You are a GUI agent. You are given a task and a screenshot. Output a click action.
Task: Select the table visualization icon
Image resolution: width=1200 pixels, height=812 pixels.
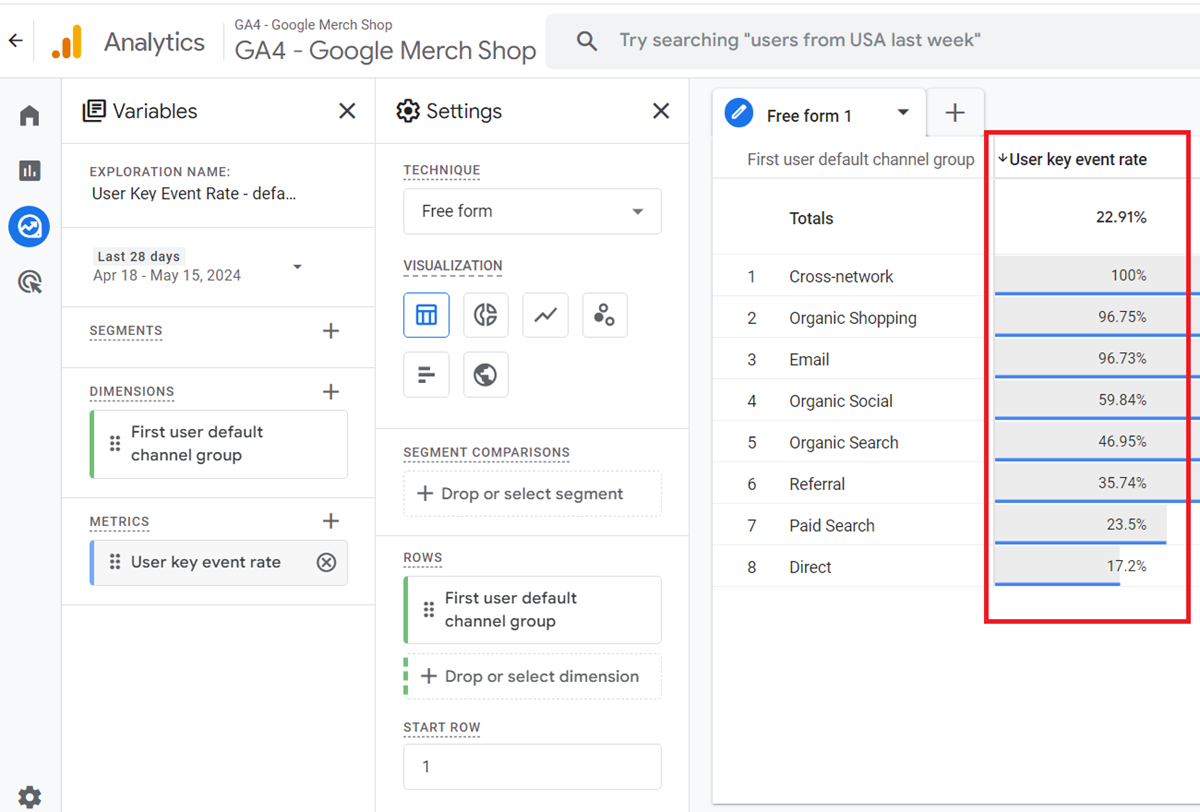click(x=426, y=315)
